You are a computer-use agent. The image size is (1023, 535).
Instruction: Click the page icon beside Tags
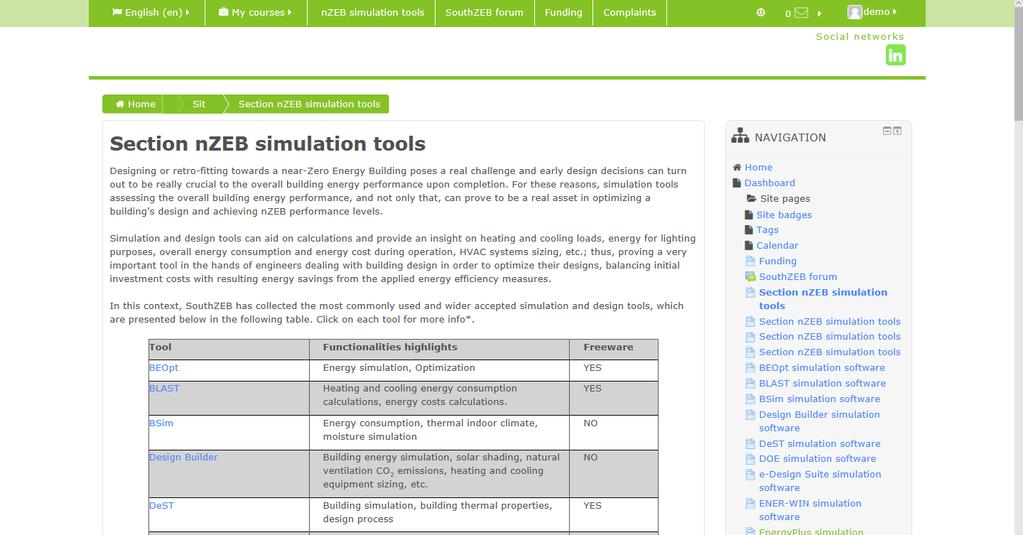[749, 230]
